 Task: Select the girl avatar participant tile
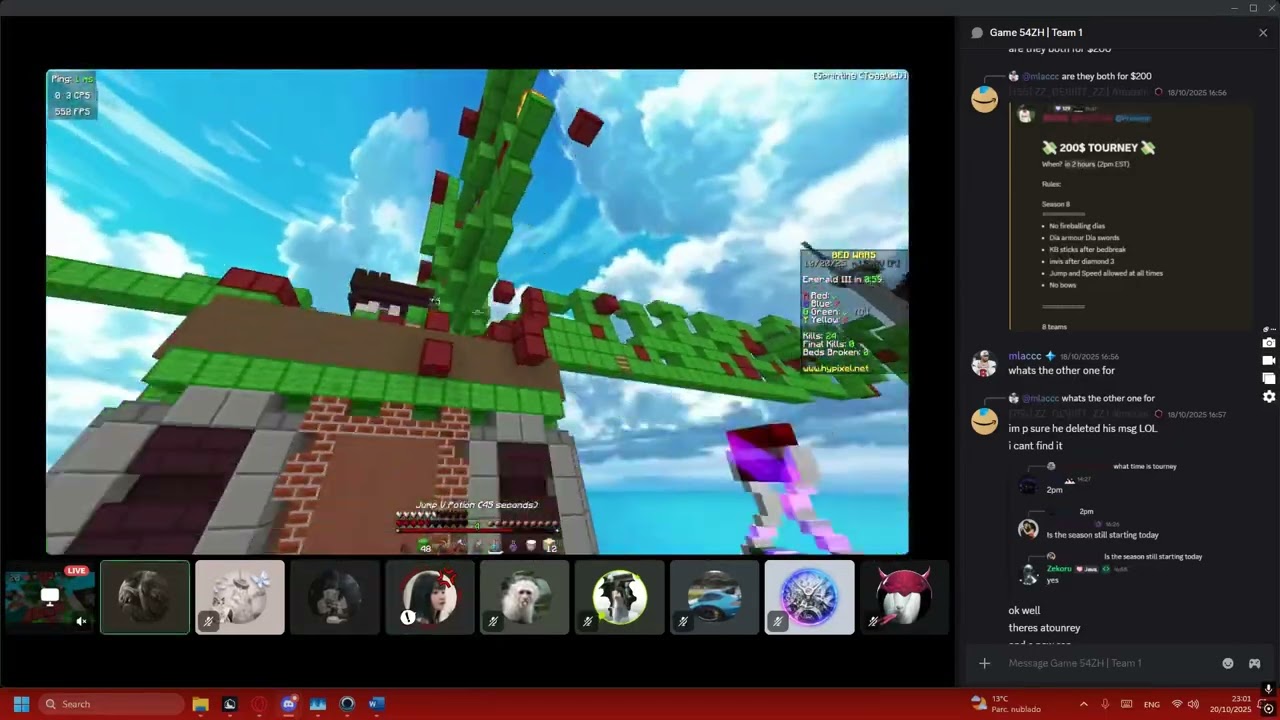[x=430, y=597]
